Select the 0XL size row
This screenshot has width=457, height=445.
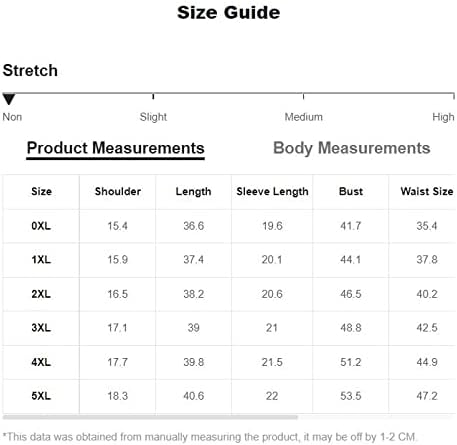tap(229, 226)
